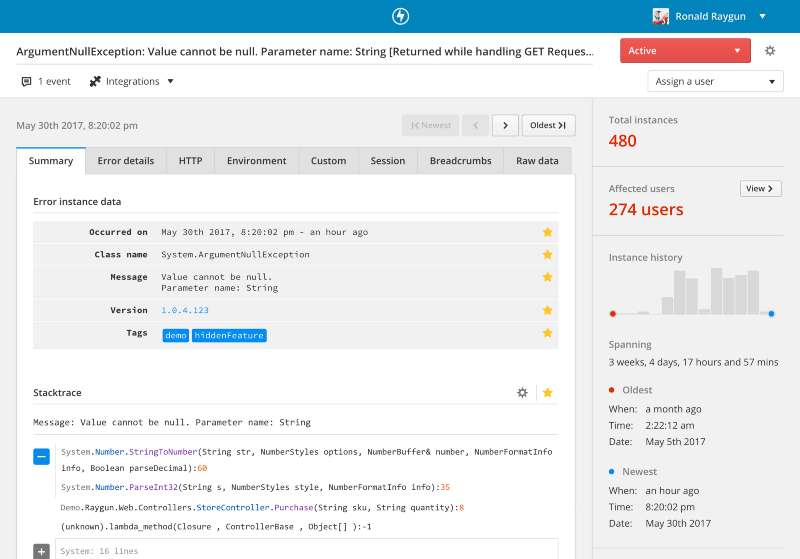800x559 pixels.
Task: Toggle star on Tags row
Action: pos(547,333)
